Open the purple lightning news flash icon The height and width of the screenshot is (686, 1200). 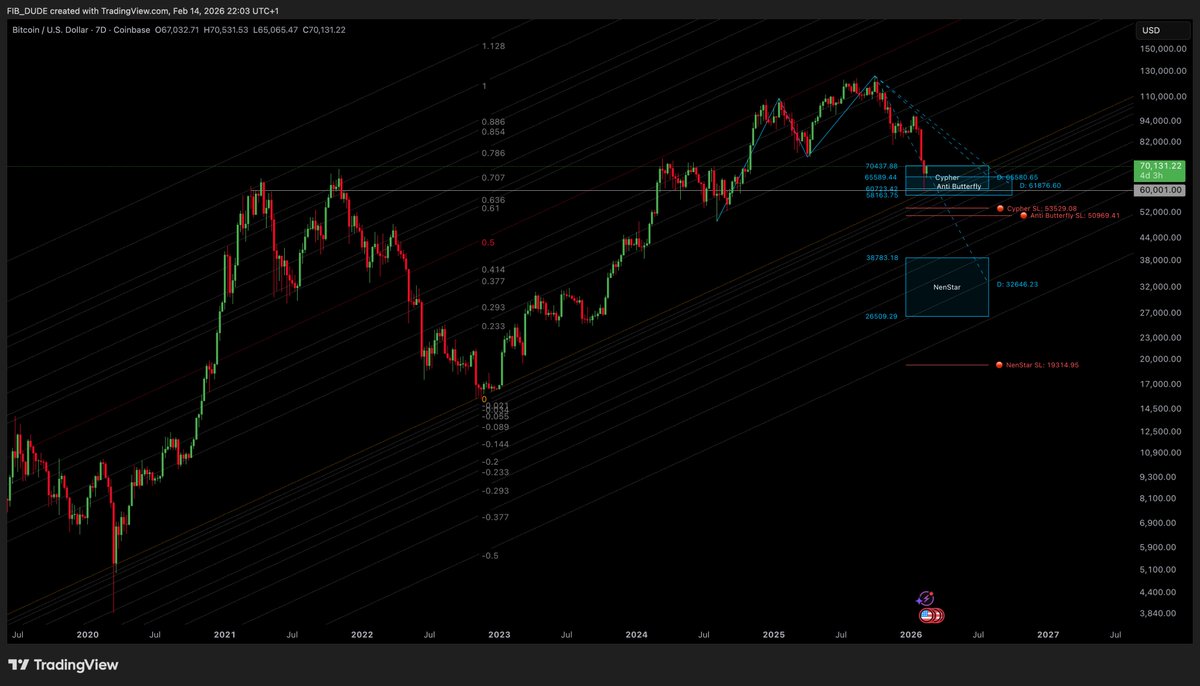coord(927,597)
